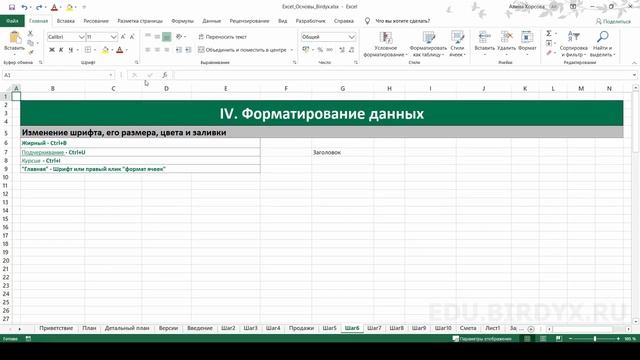
Task: Click the Fill down icon under AutoSum
Action: tap(549, 43)
